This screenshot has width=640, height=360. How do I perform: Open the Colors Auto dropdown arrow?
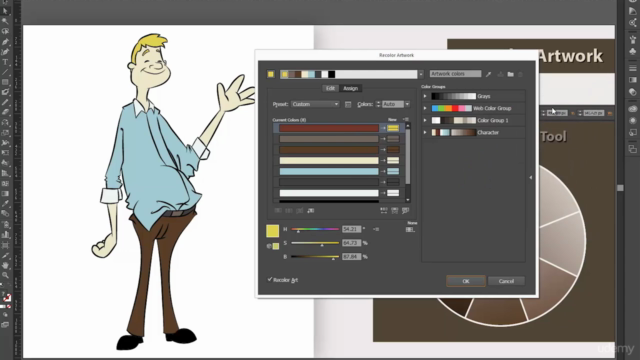(x=407, y=104)
